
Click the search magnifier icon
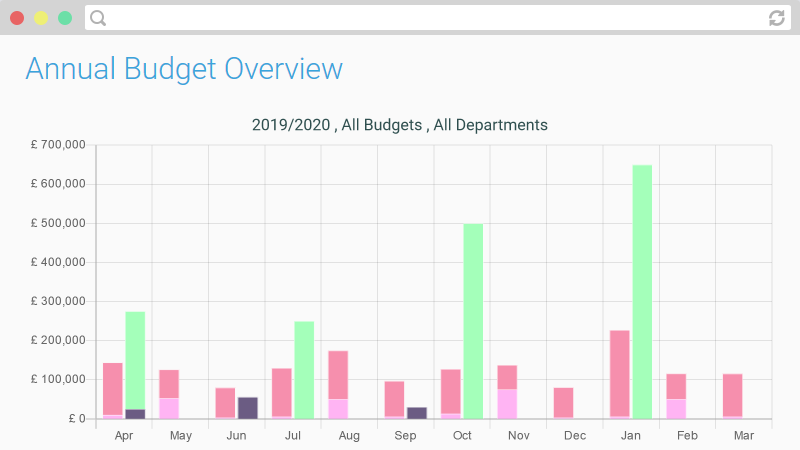tap(98, 18)
